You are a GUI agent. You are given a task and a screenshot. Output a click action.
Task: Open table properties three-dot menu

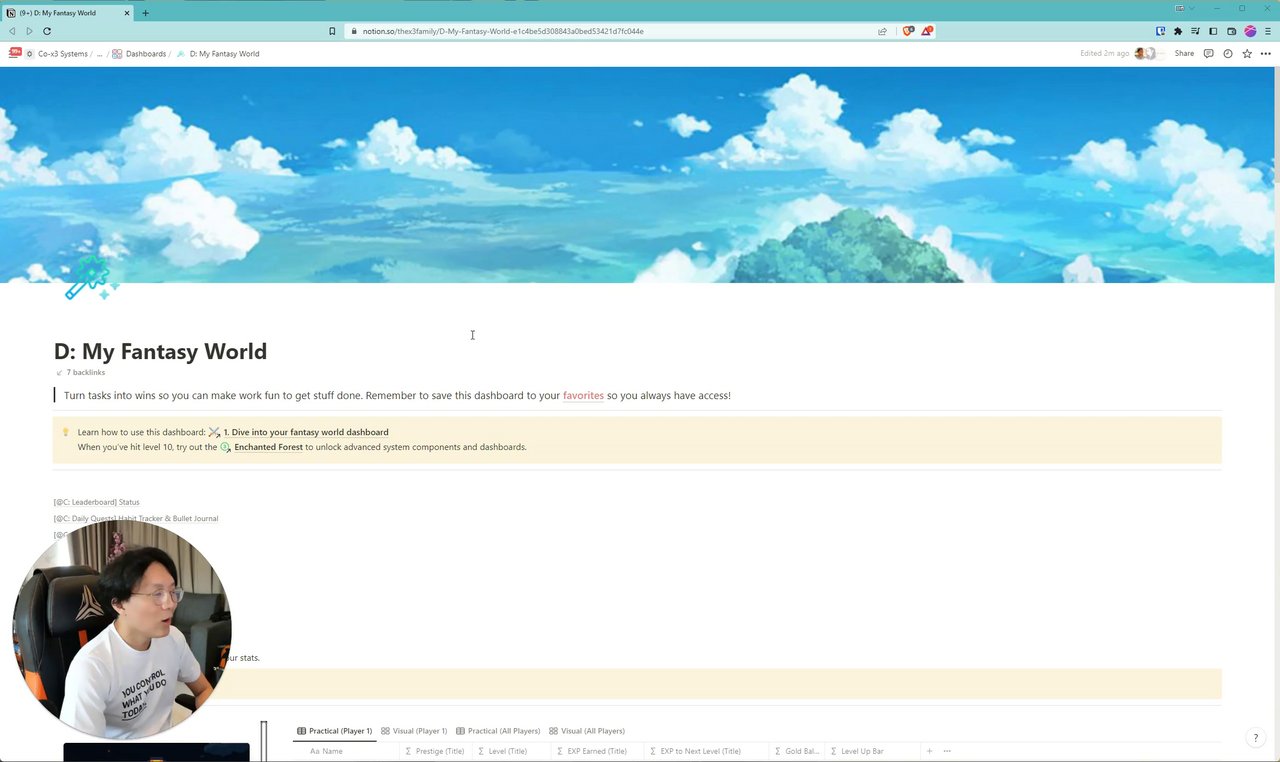[x=947, y=751]
